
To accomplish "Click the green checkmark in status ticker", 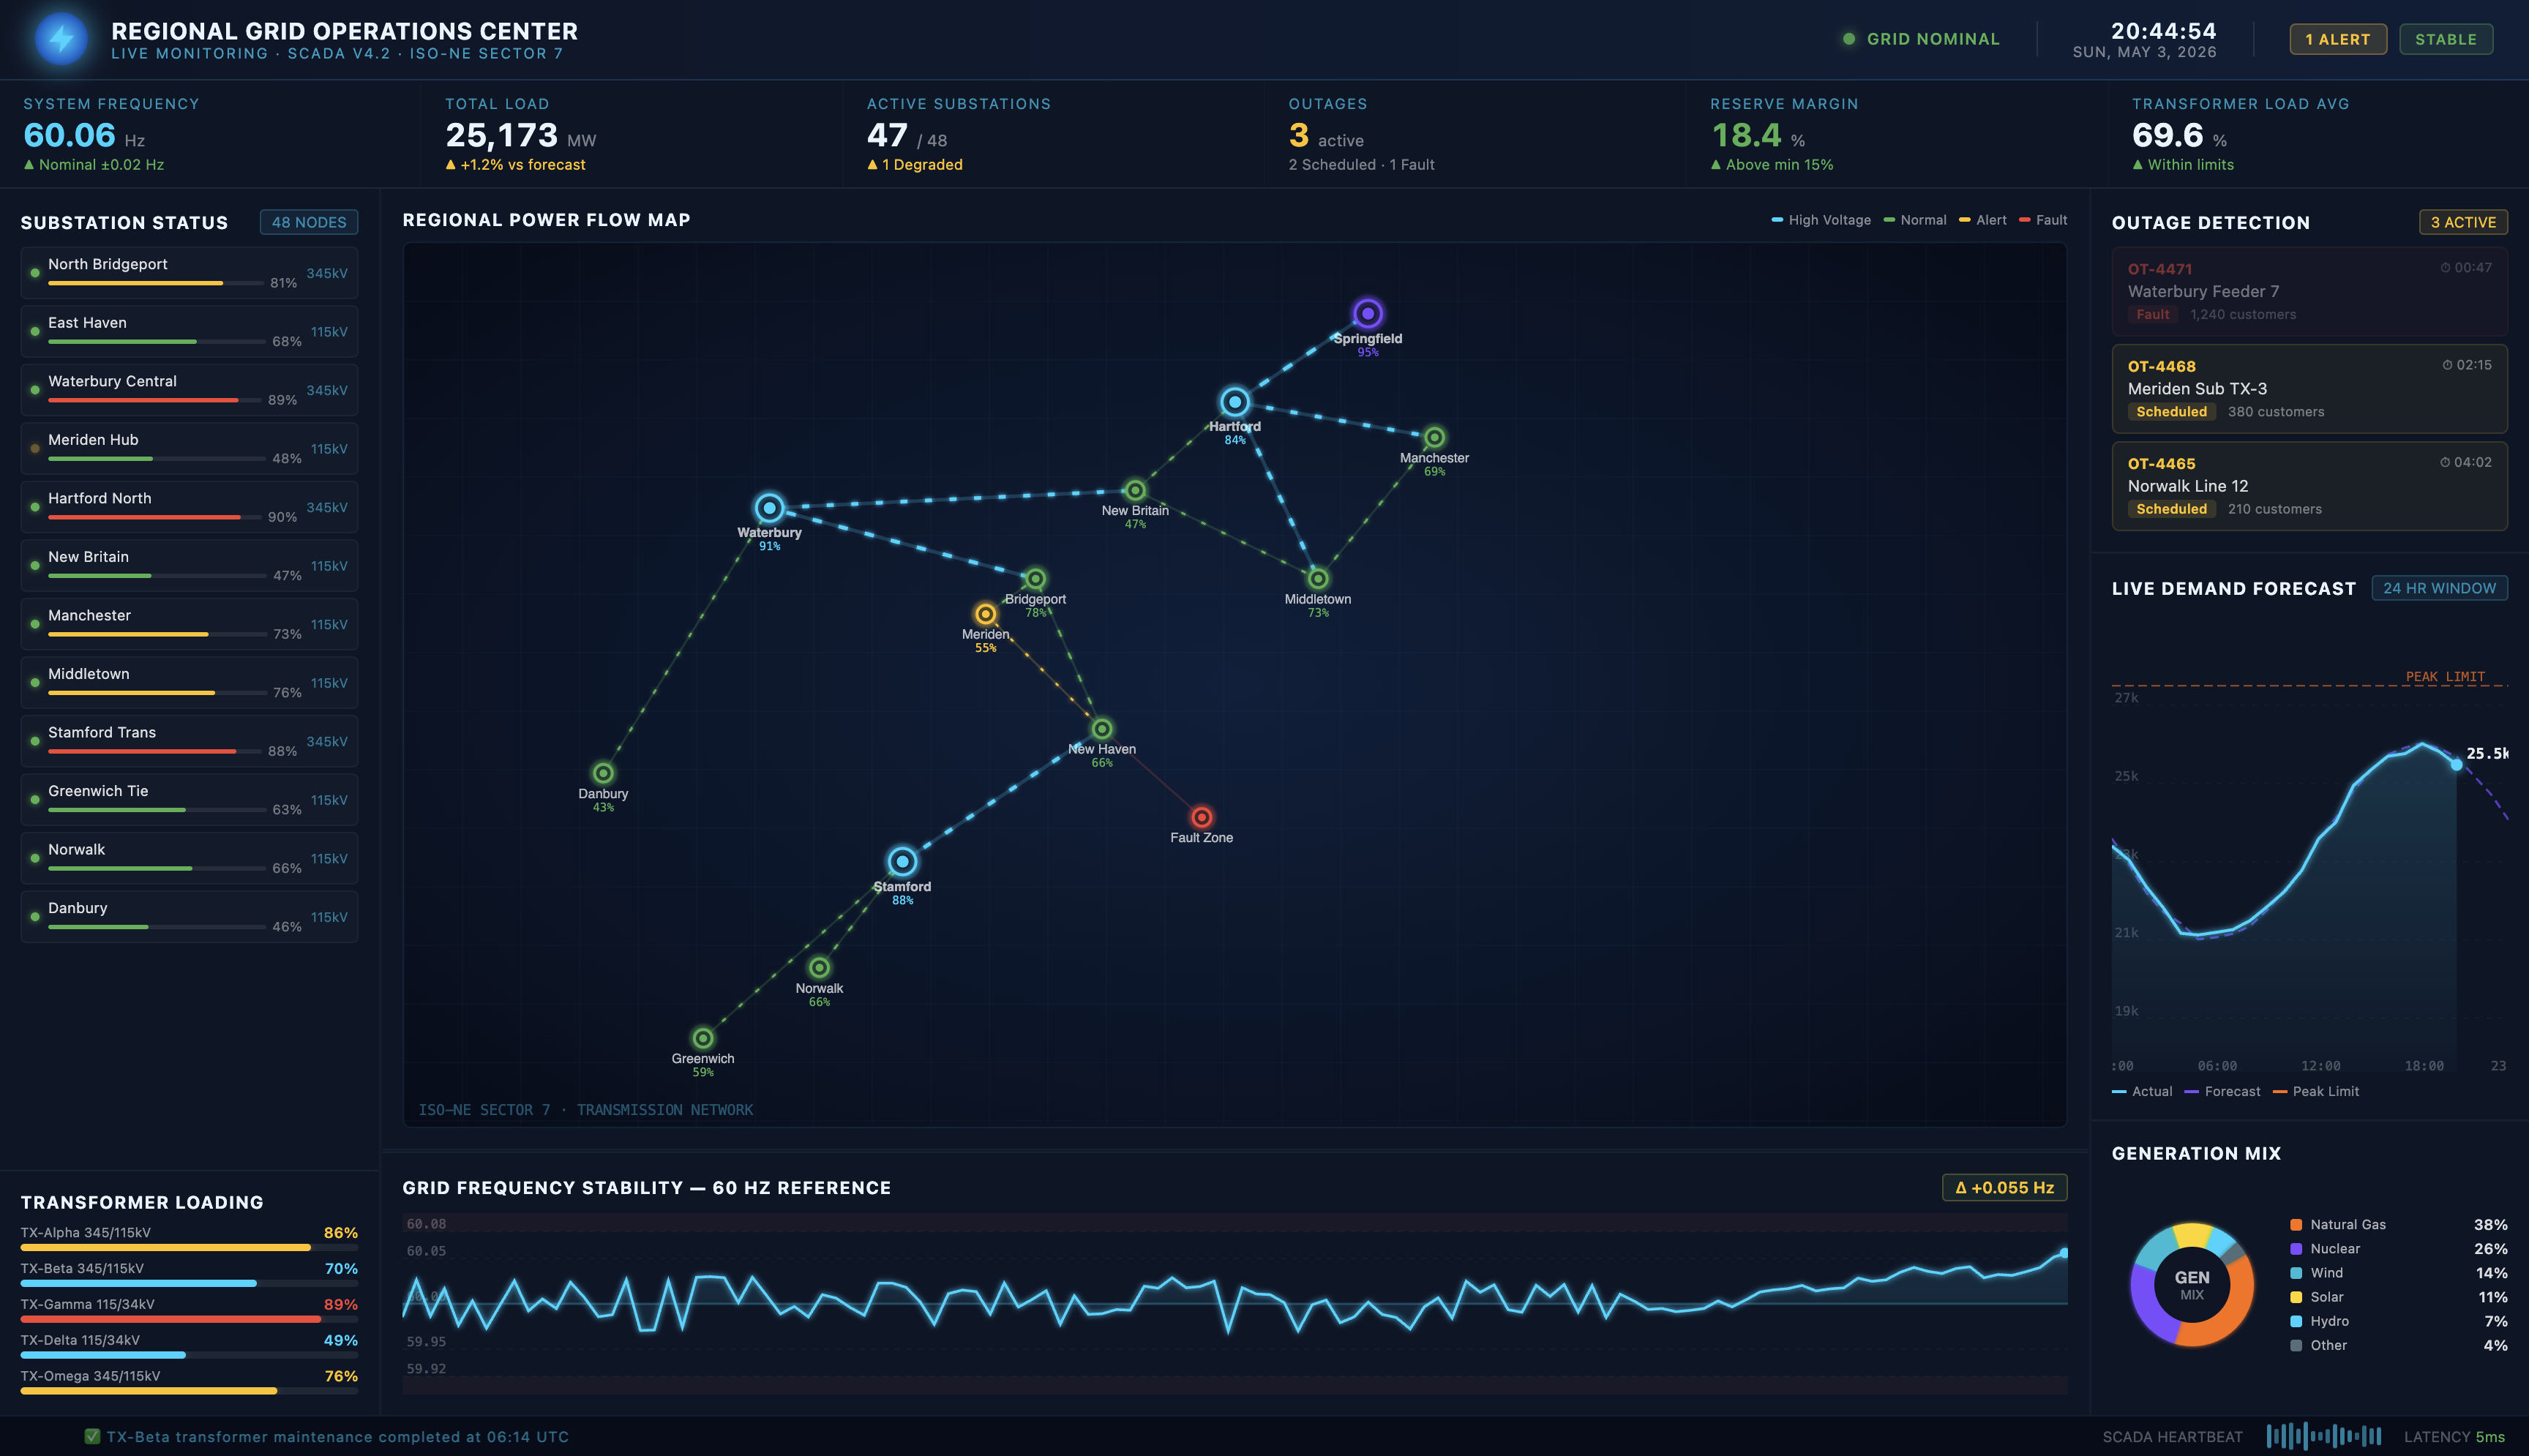I will pyautogui.click(x=92, y=1436).
